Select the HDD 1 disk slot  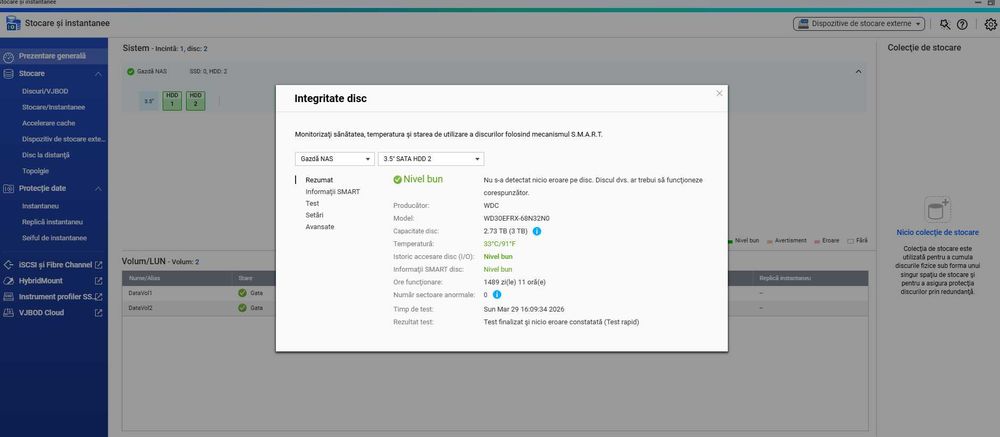tap(172, 101)
